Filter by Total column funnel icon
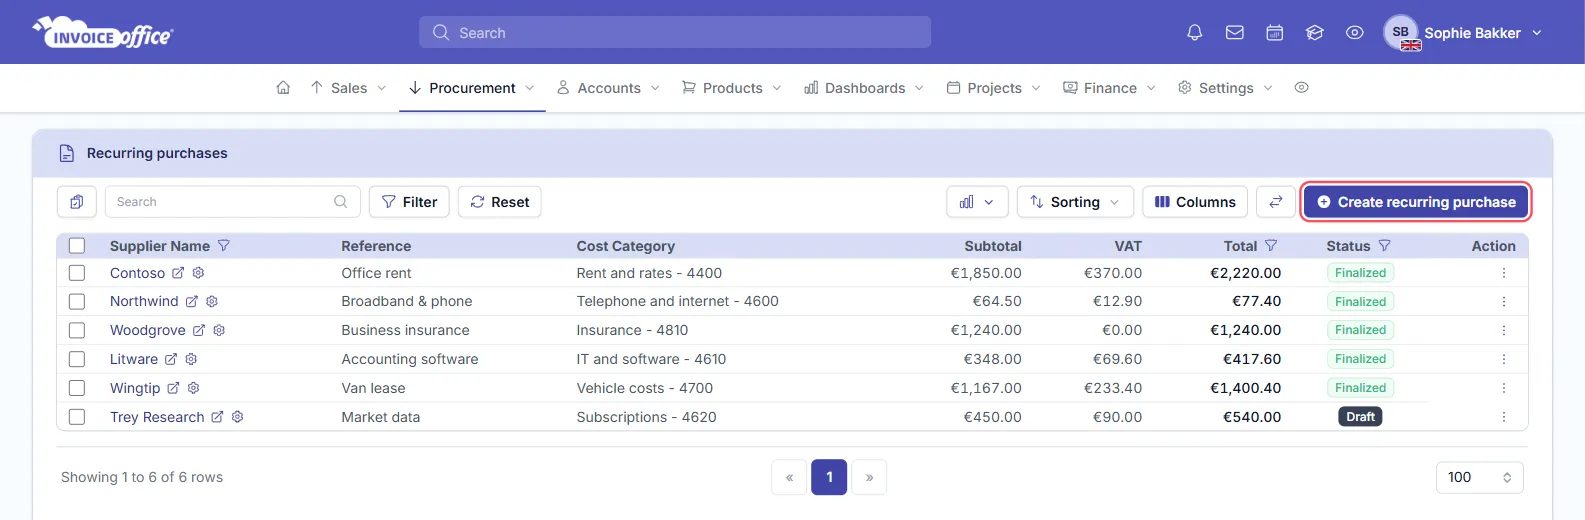 1271,246
